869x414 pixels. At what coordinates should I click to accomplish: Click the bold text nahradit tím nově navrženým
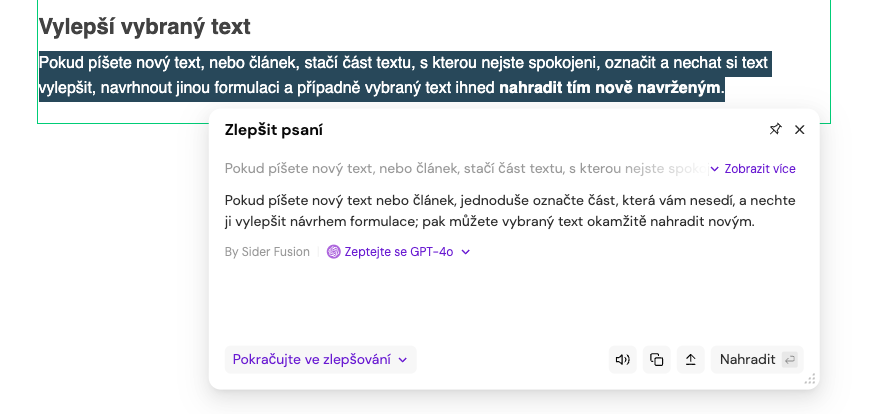tap(610, 88)
